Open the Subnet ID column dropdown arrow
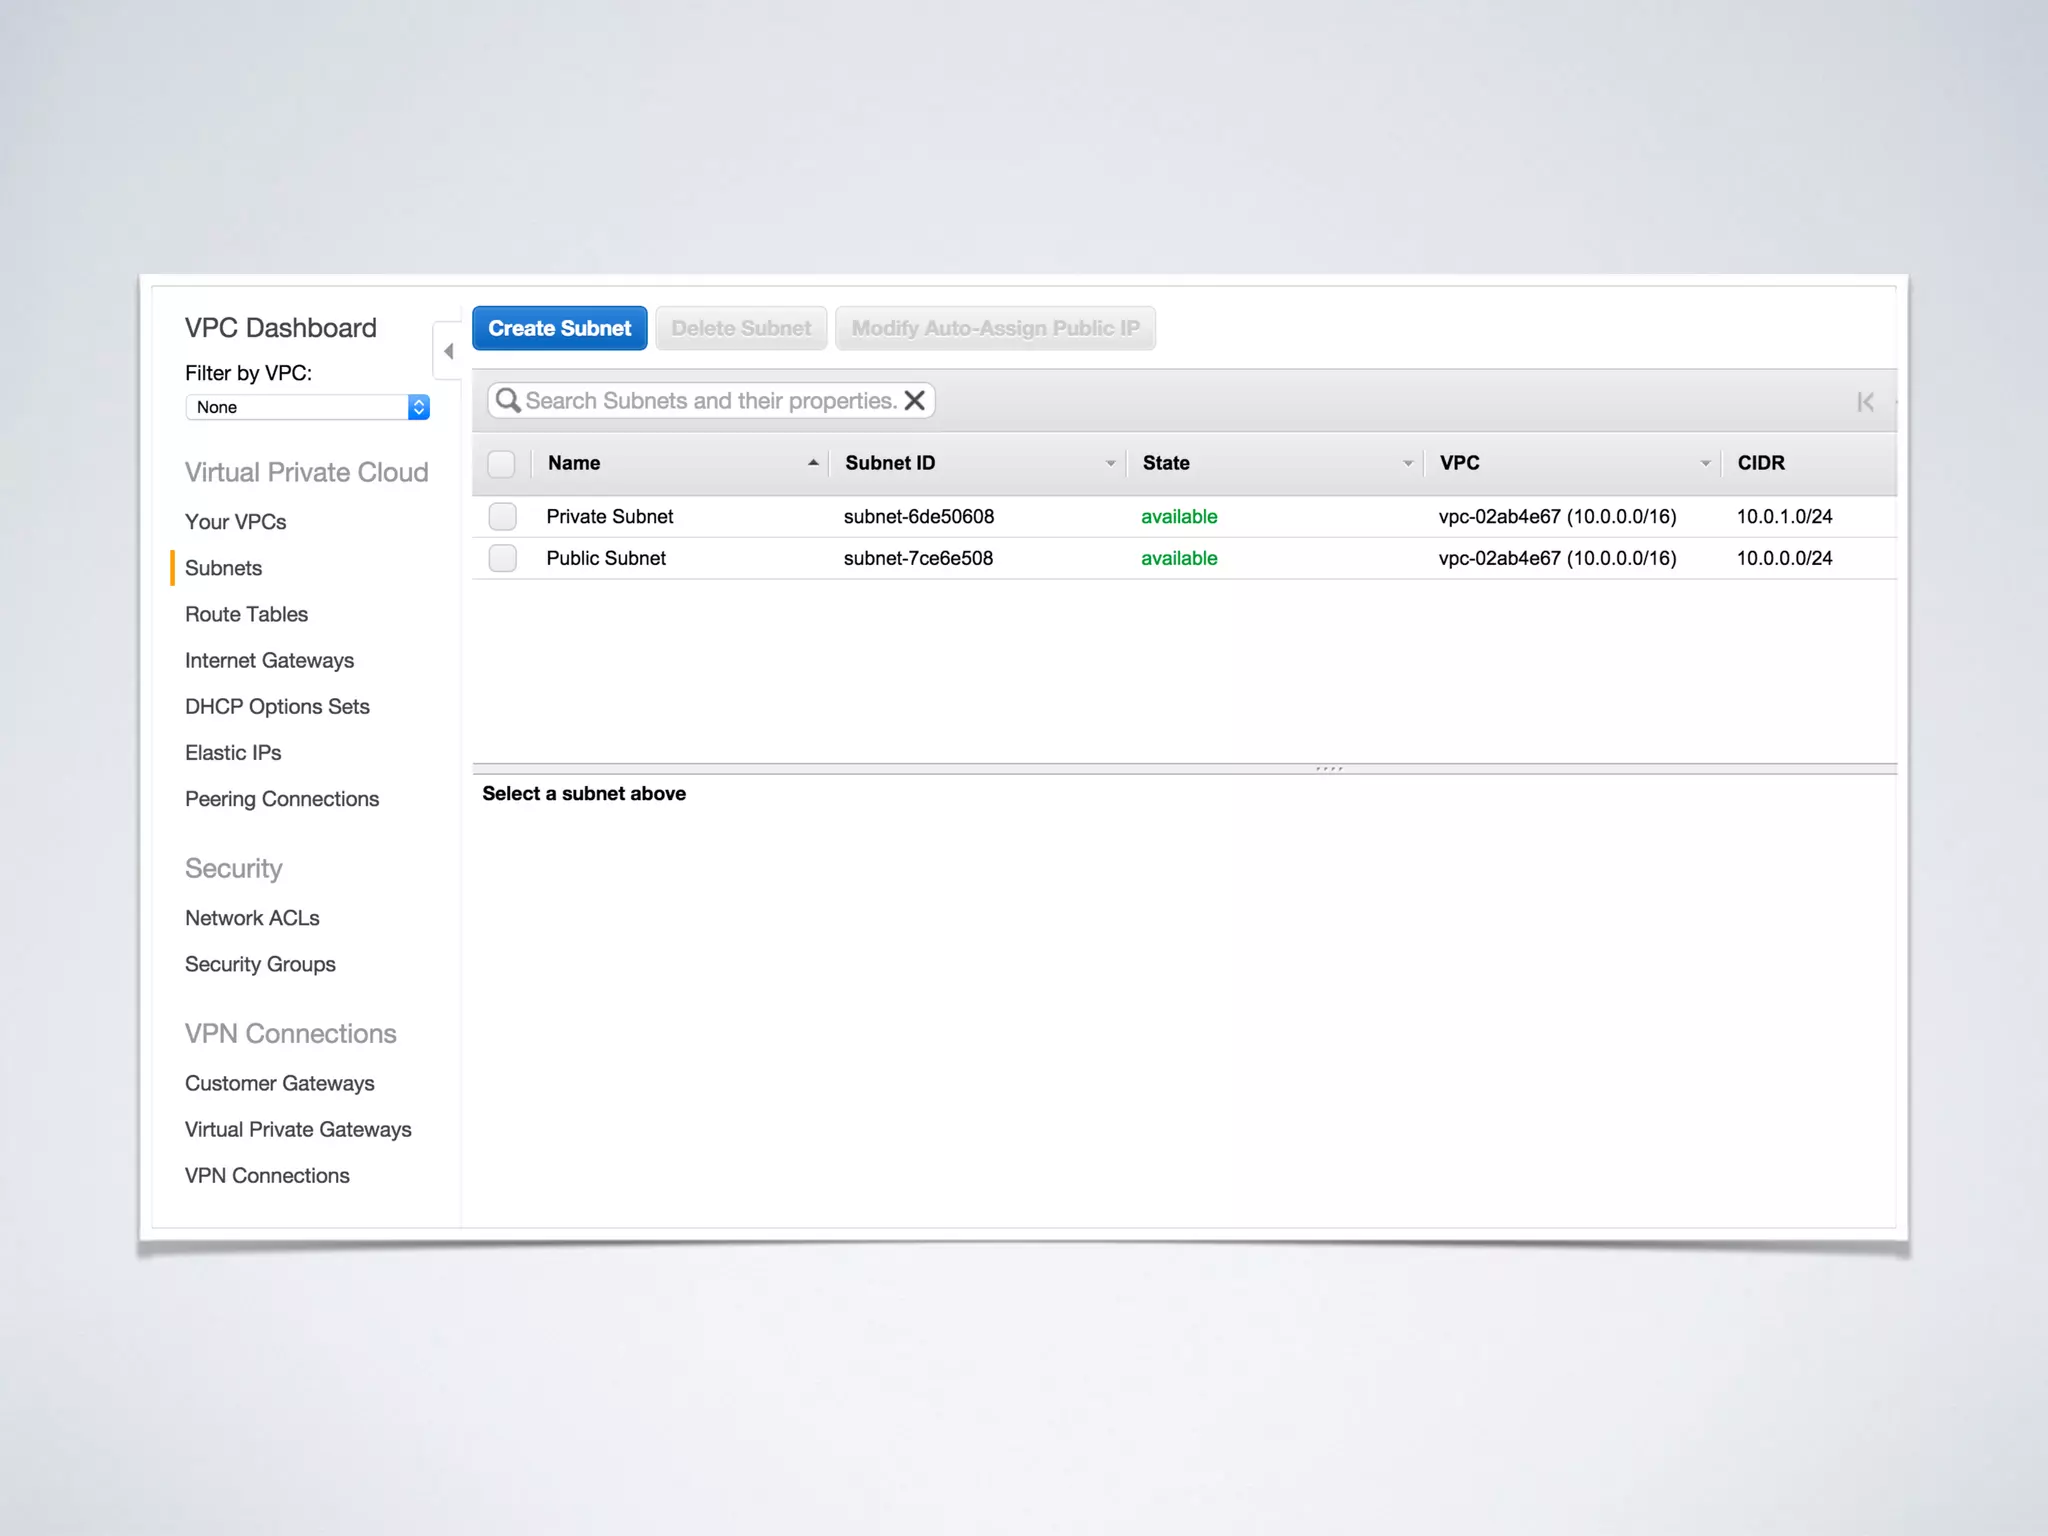 tap(1110, 463)
